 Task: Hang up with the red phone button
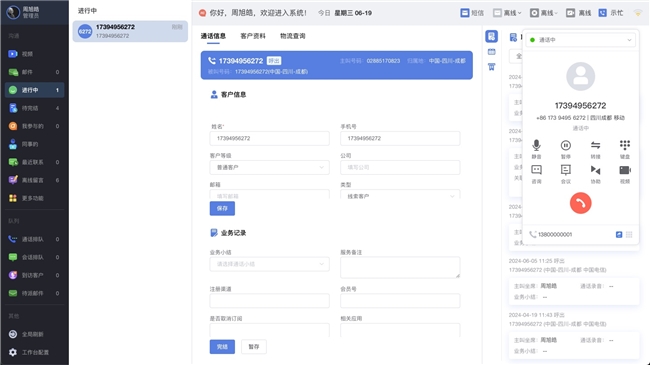(580, 203)
